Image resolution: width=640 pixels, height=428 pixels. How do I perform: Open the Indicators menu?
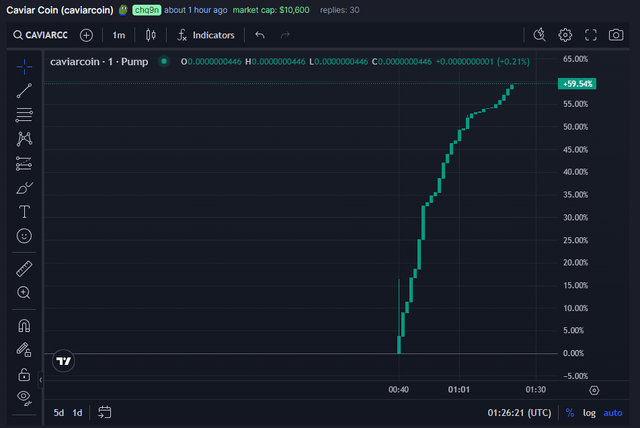[x=205, y=35]
